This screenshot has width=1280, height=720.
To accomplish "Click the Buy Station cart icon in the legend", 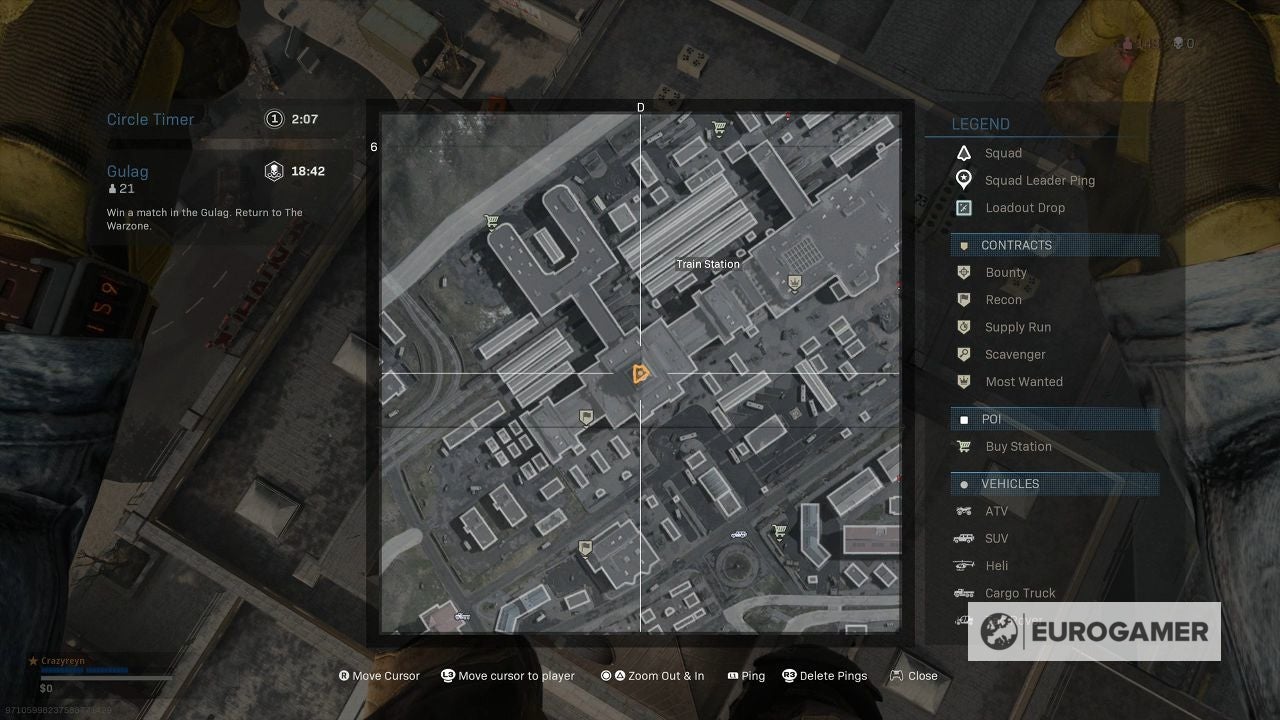I will [x=964, y=447].
